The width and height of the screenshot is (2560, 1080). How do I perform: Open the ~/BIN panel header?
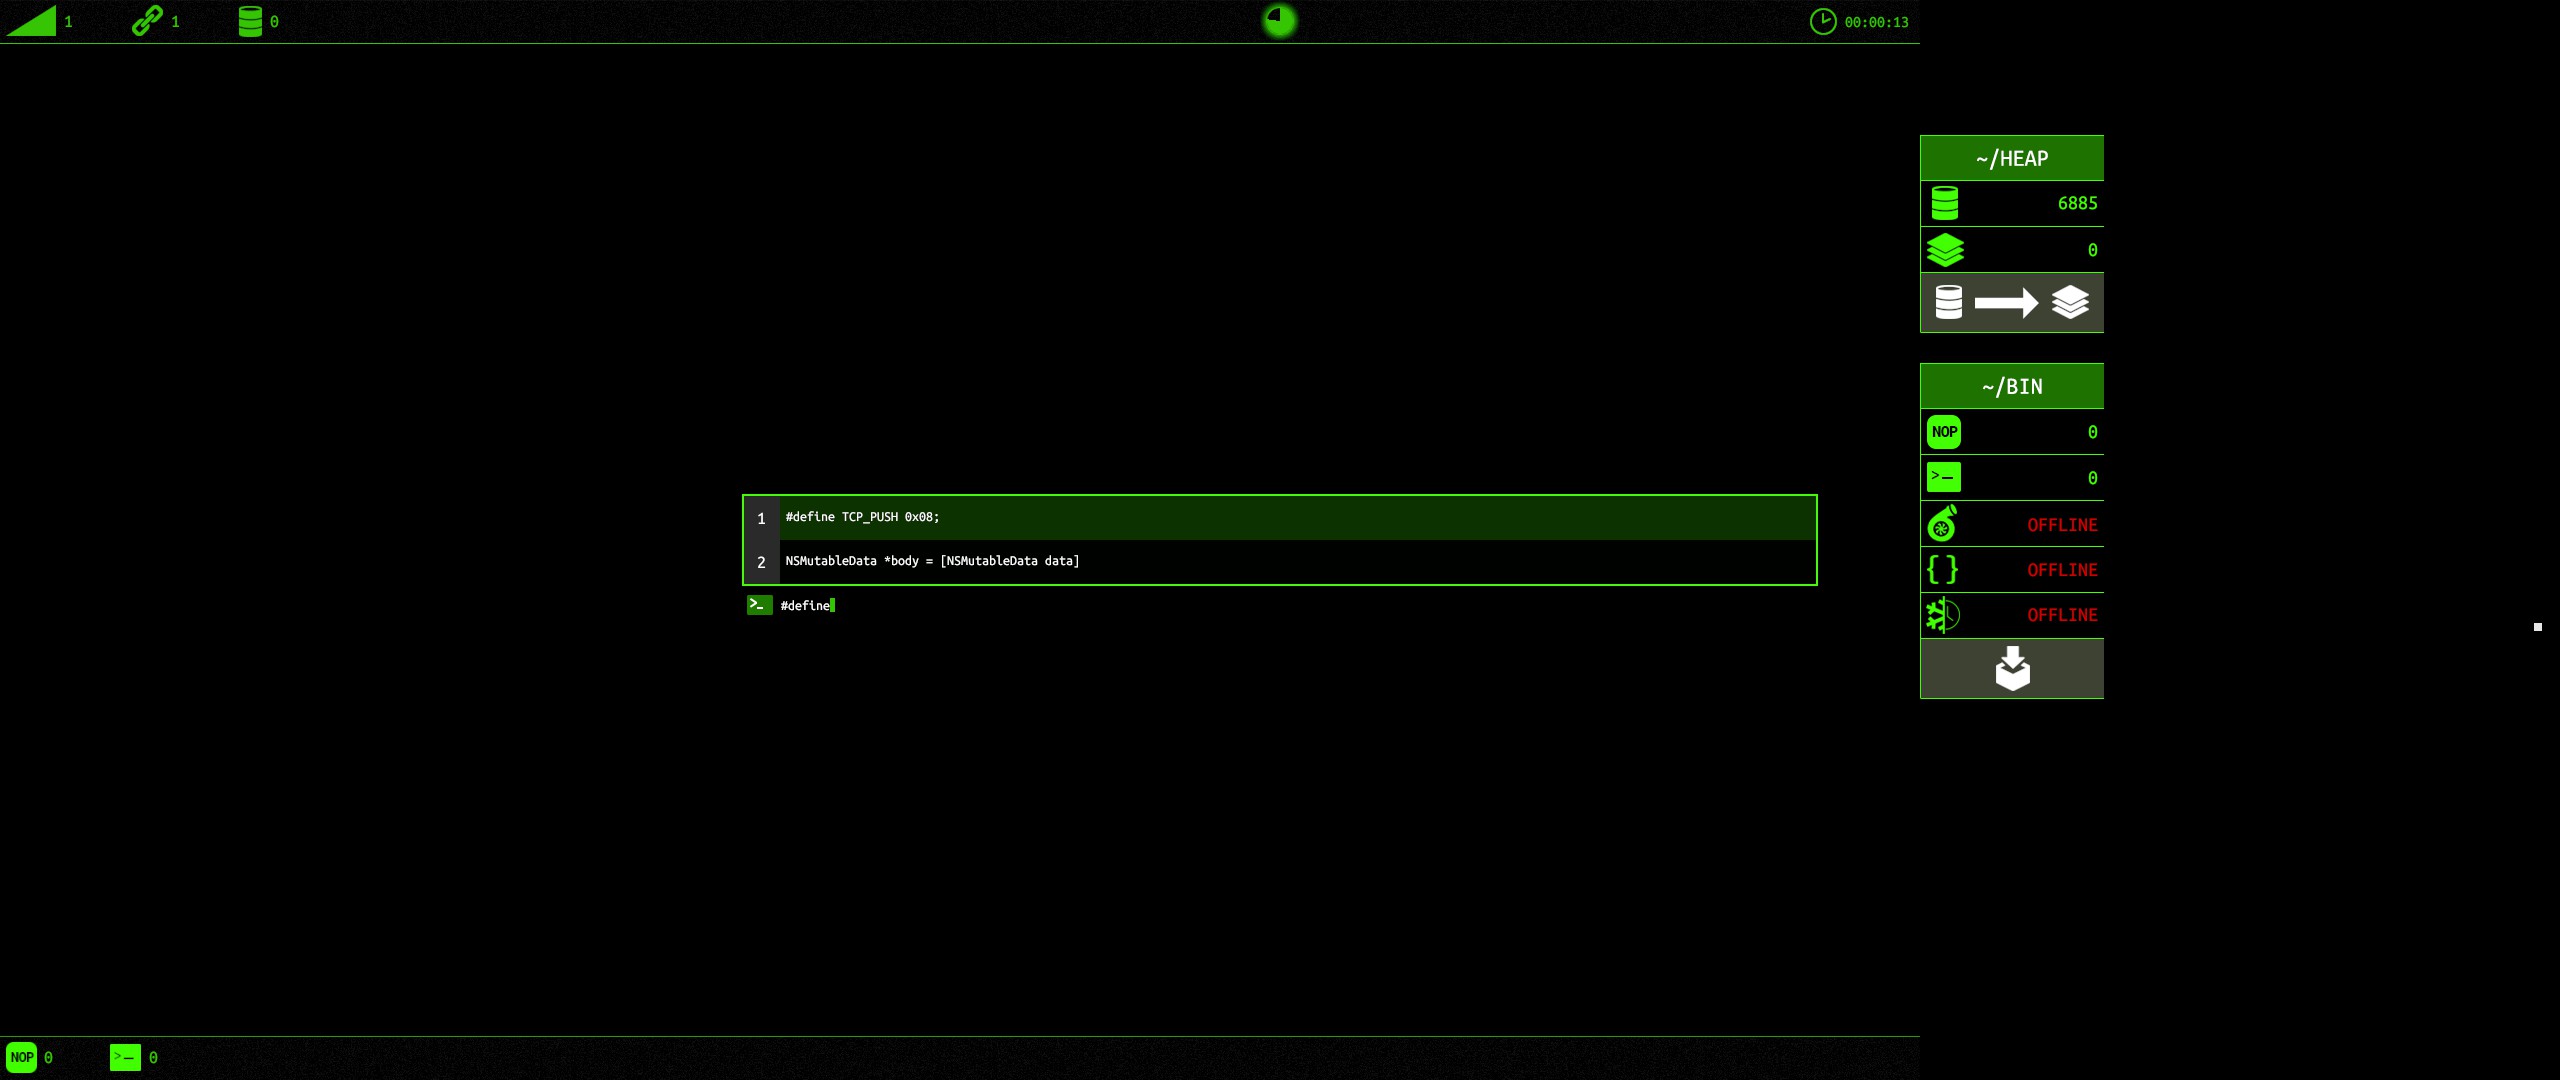pyautogui.click(x=2011, y=386)
